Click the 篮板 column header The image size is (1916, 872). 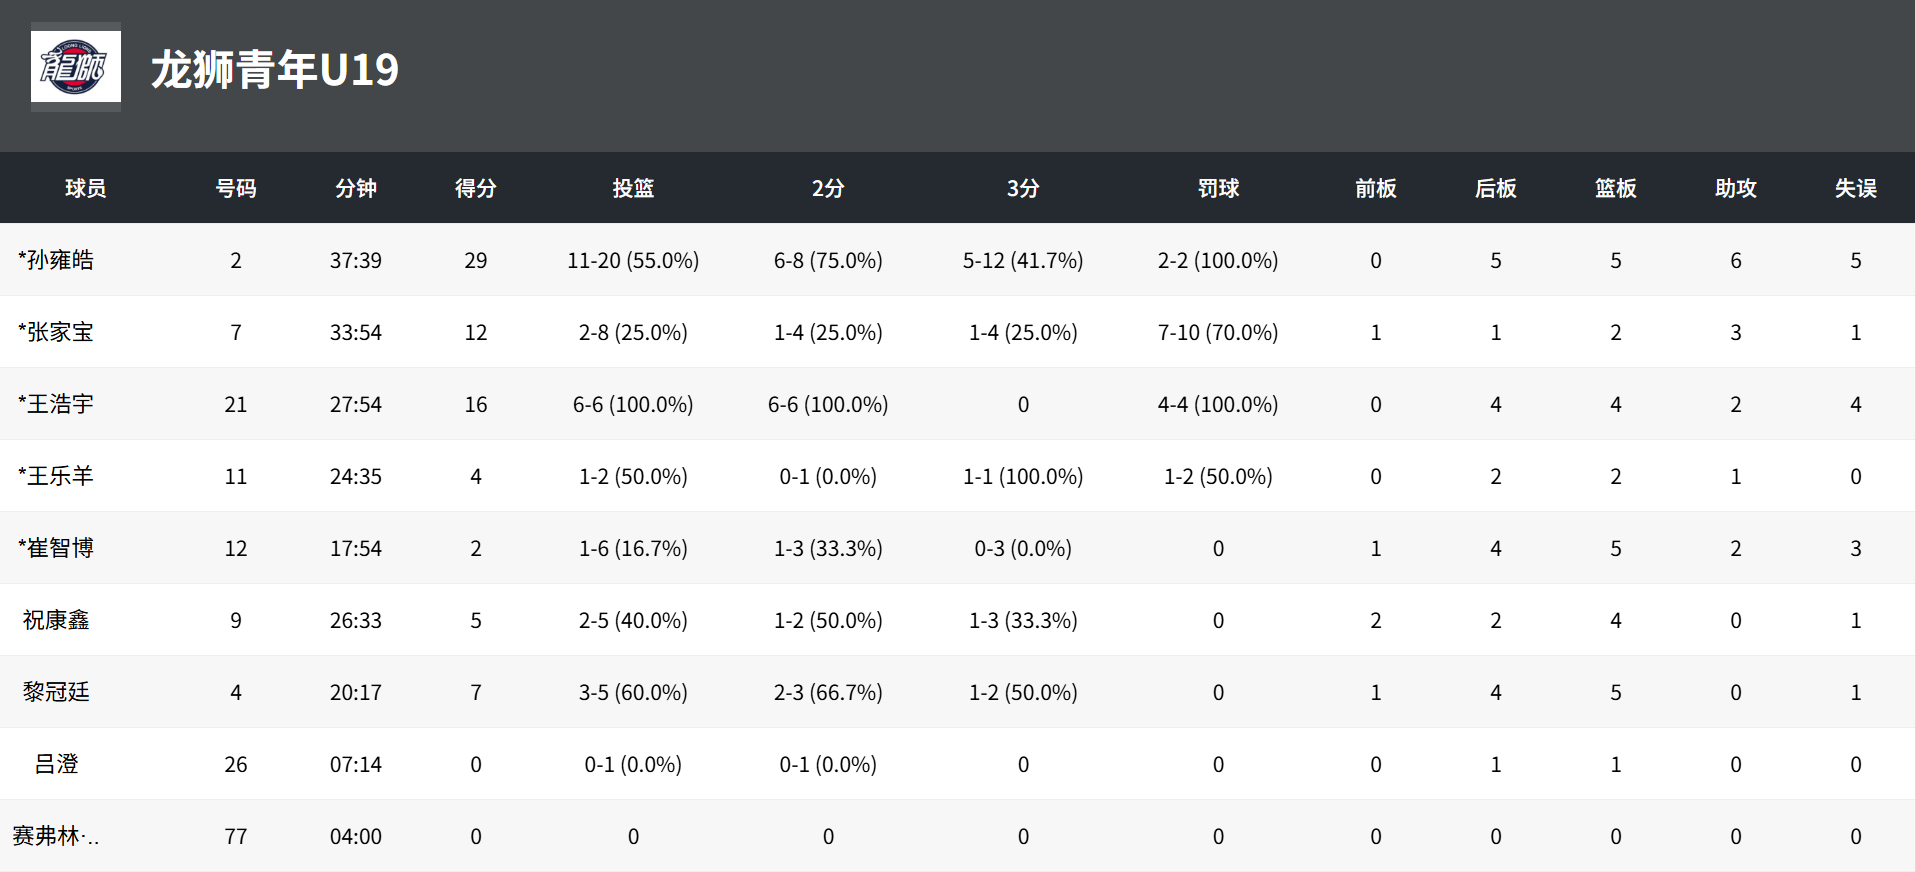(x=1616, y=188)
